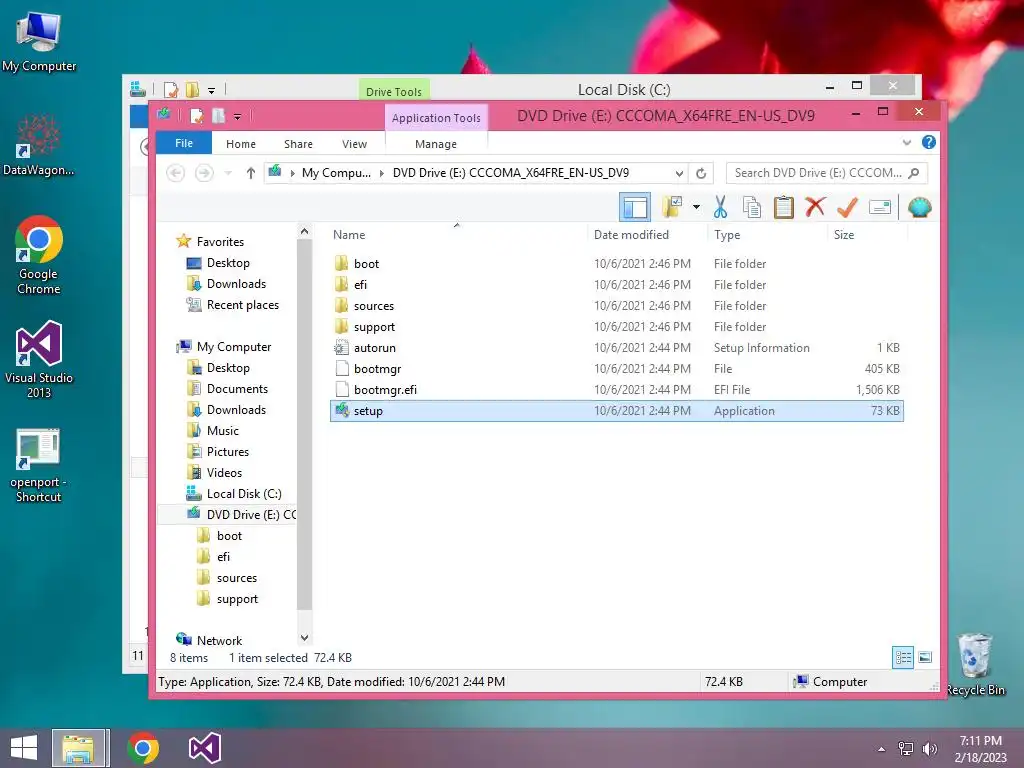Click the Drive Tools tab in Local Disk window
Screen dimensions: 1024x768
(394, 91)
